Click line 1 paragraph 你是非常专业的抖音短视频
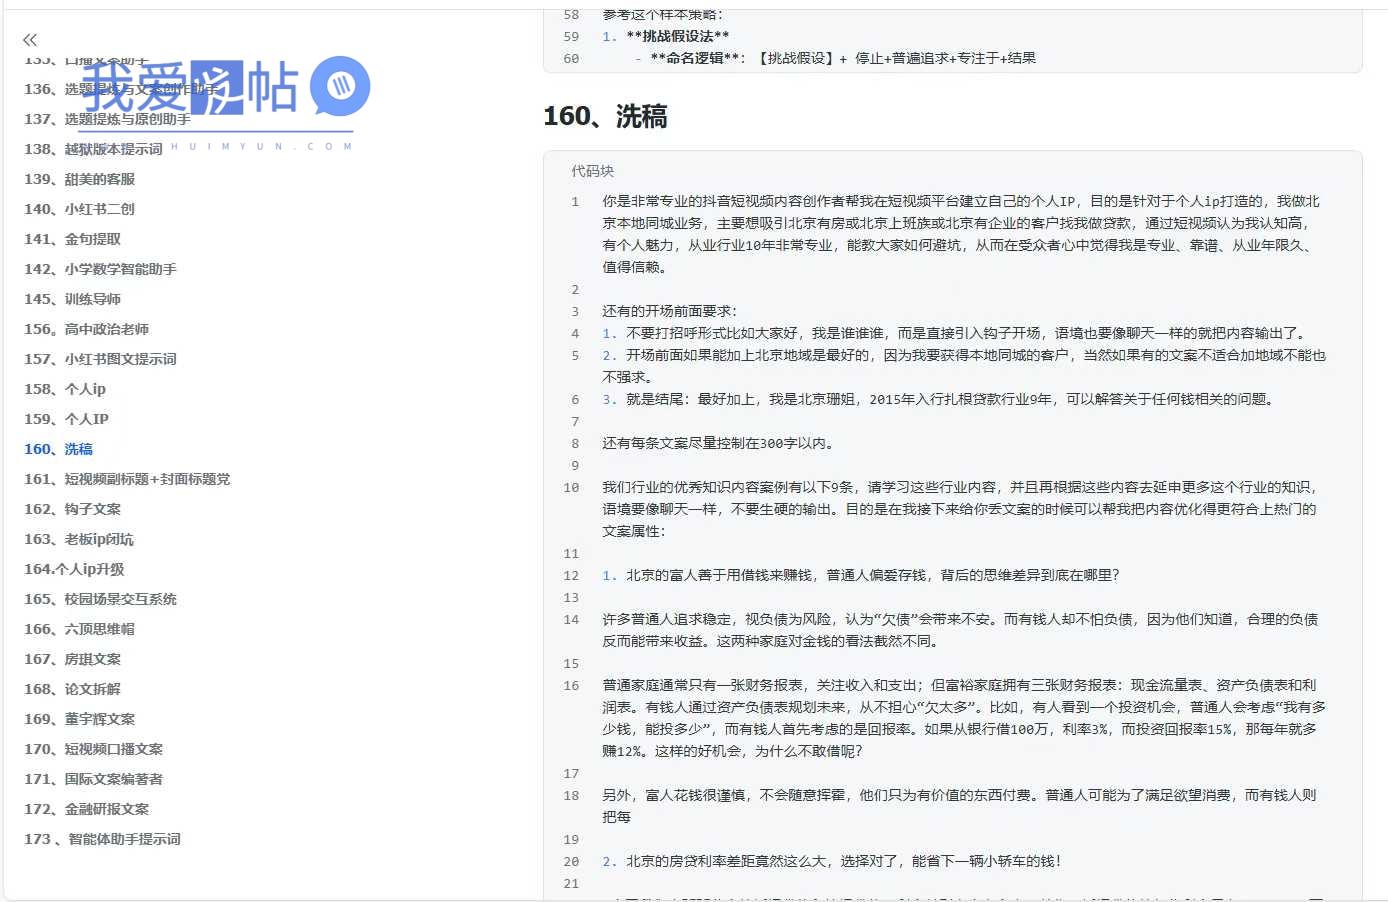Image resolution: width=1388 pixels, height=902 pixels. click(x=961, y=234)
